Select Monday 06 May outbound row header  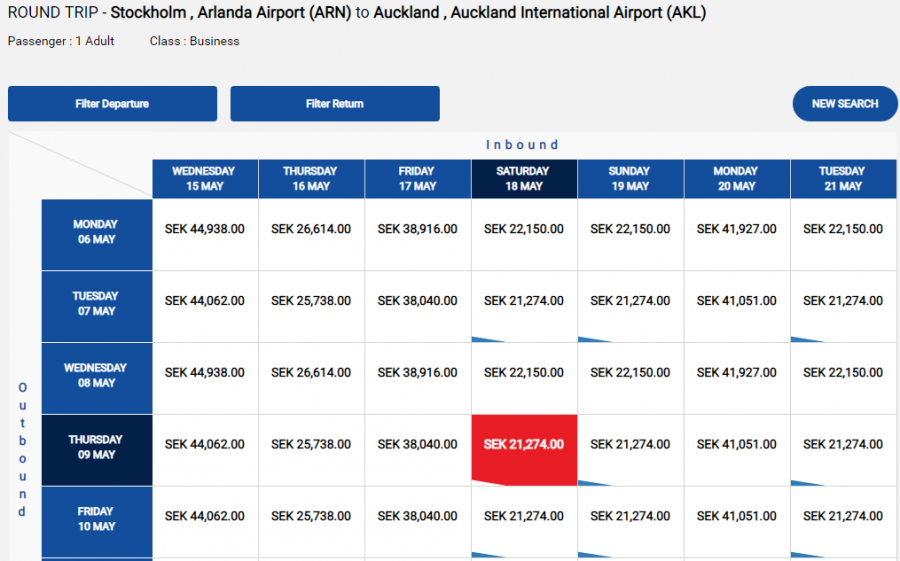coord(96,233)
